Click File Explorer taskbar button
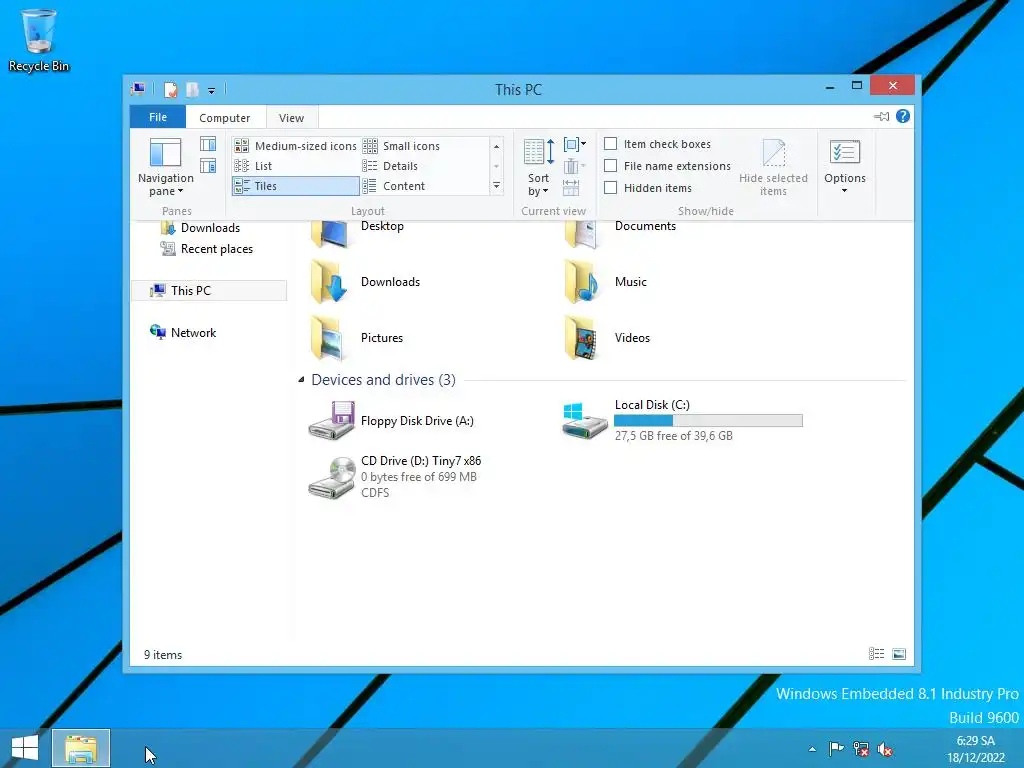1024x768 pixels. tap(81, 748)
